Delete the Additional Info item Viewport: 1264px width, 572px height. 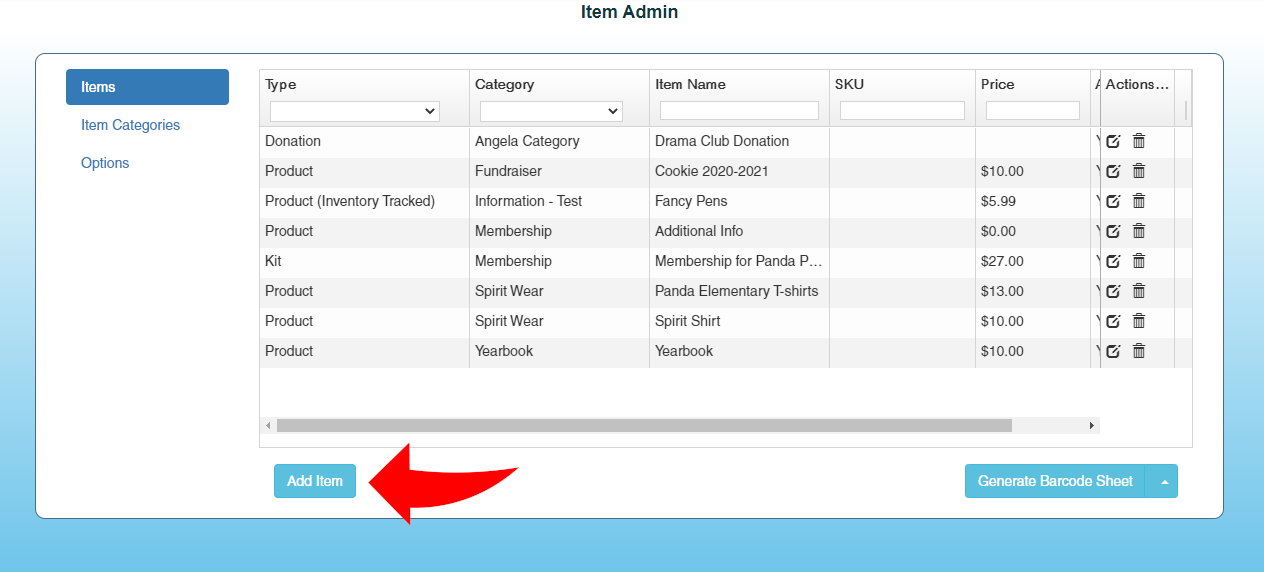click(1138, 231)
